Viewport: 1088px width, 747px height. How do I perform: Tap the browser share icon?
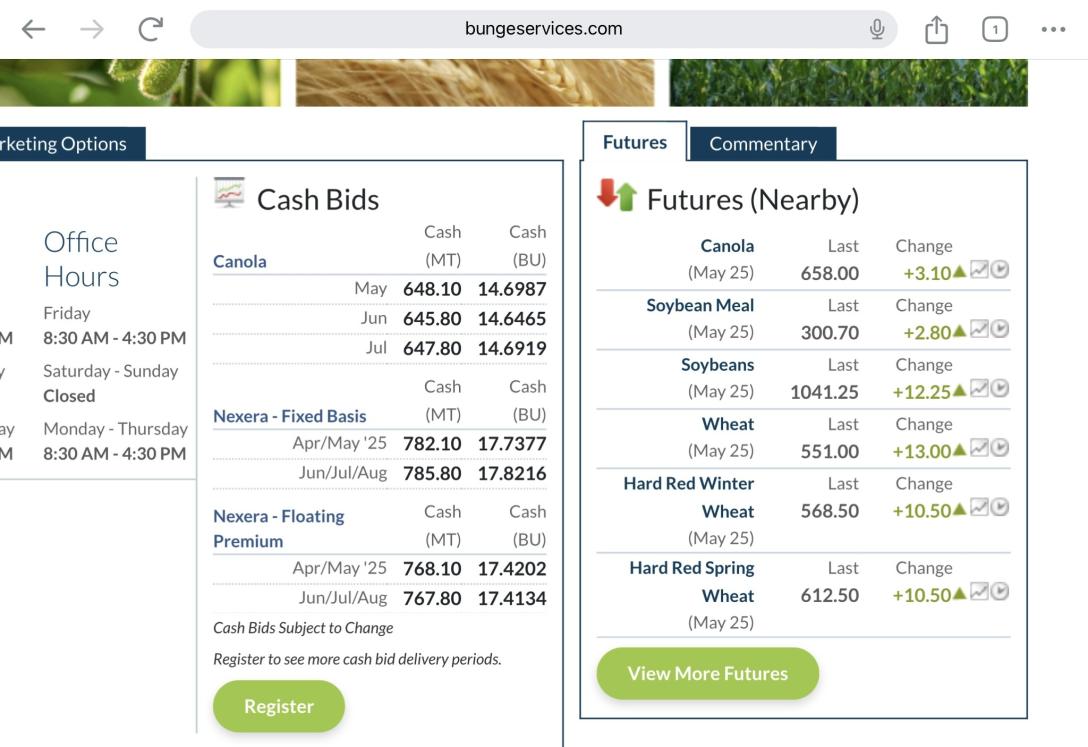coord(936,29)
